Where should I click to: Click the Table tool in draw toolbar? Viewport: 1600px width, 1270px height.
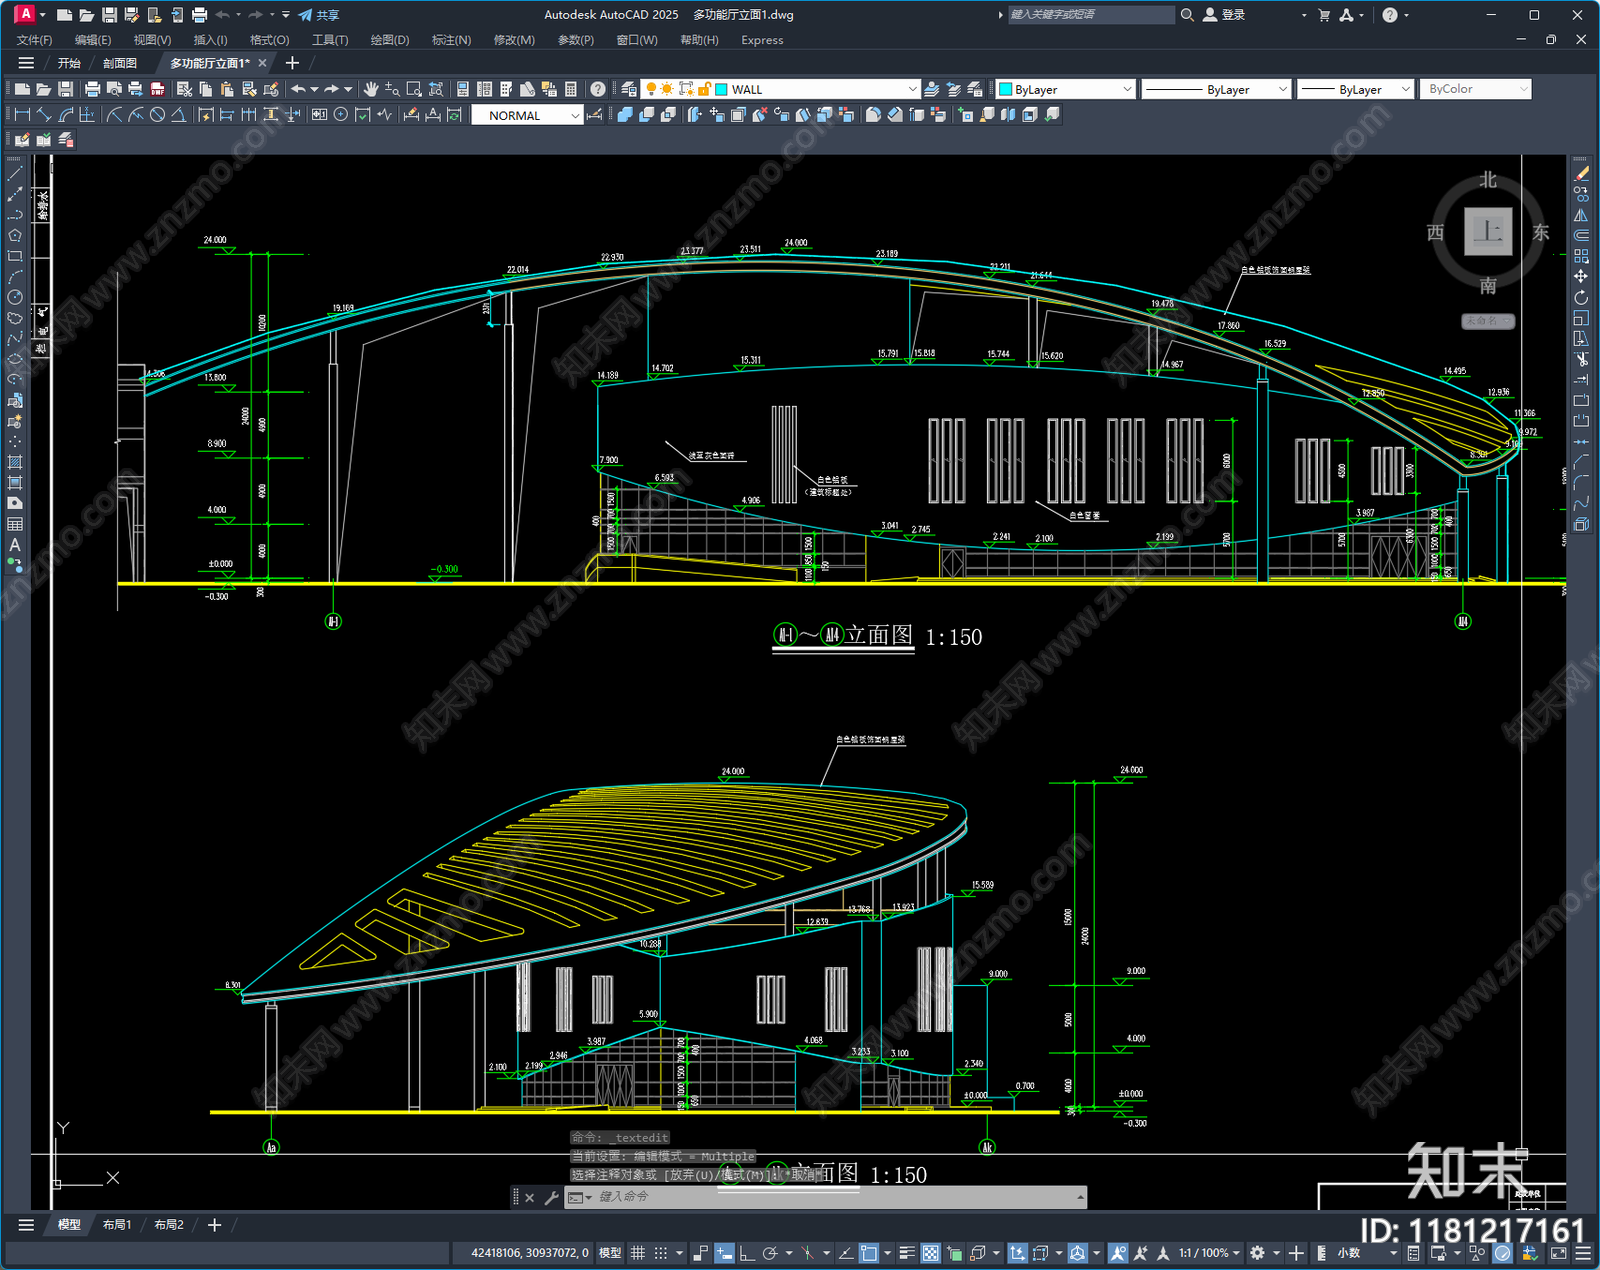point(15,524)
